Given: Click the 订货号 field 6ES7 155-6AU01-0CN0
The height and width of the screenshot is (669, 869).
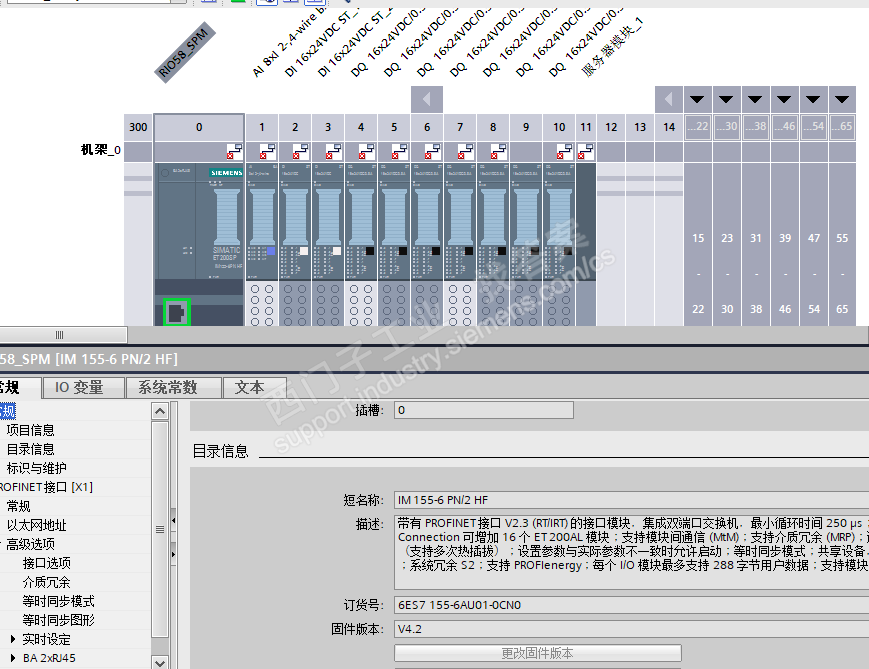Looking at the screenshot, I should click(x=631, y=605).
